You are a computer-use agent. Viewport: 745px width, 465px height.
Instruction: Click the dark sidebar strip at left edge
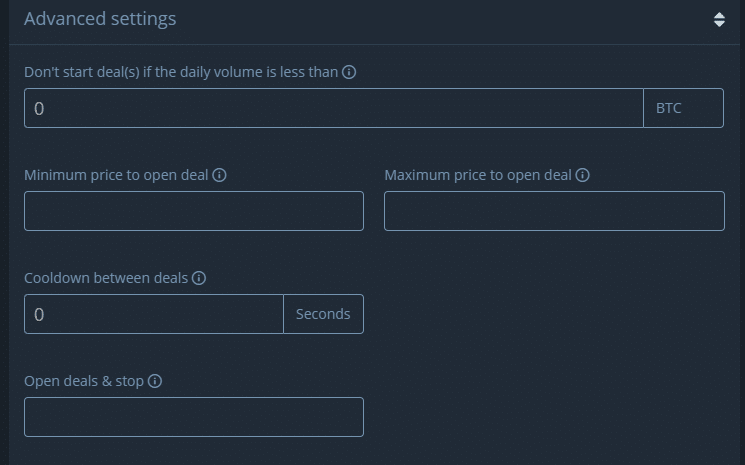pos(4,232)
